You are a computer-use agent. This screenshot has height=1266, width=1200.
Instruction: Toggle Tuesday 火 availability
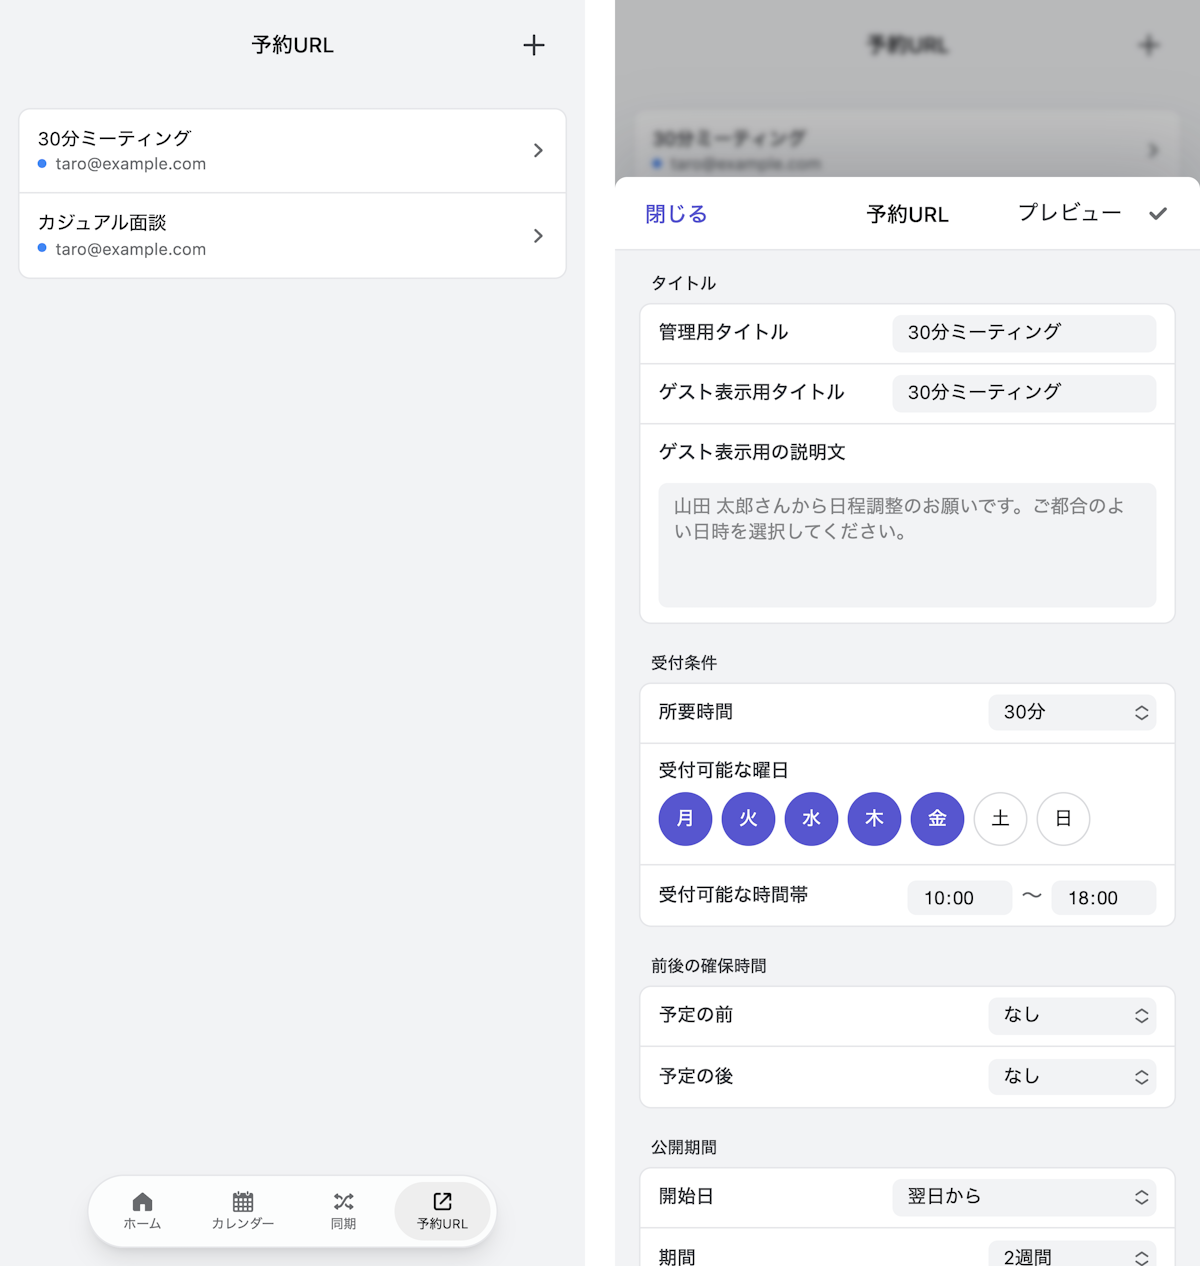pos(748,819)
